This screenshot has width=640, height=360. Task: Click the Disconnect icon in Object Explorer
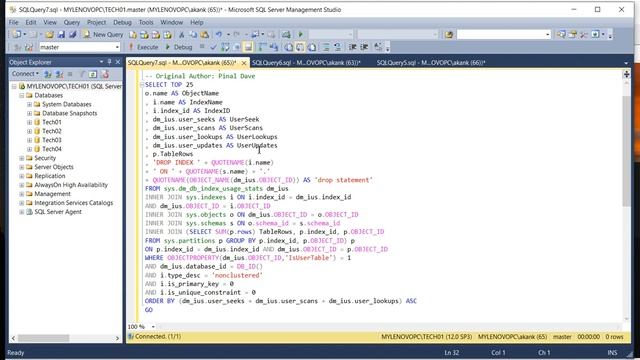[x=60, y=74]
